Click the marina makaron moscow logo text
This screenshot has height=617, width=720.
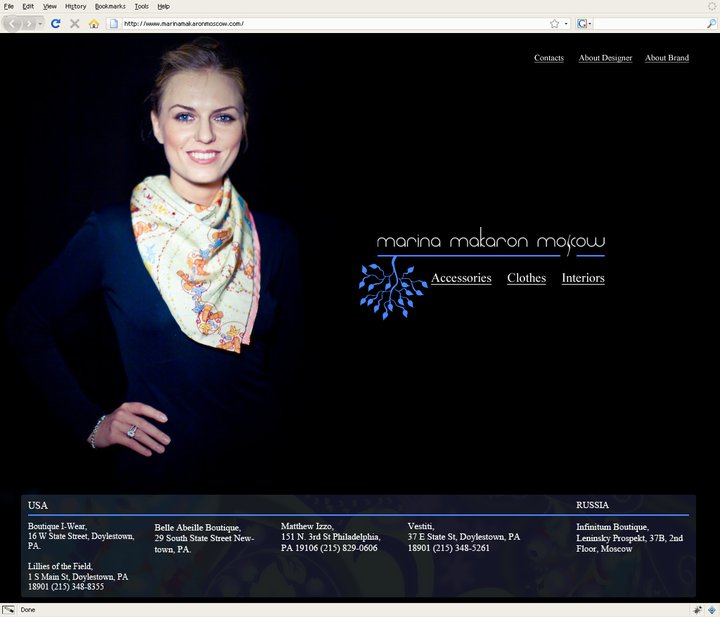pos(491,241)
